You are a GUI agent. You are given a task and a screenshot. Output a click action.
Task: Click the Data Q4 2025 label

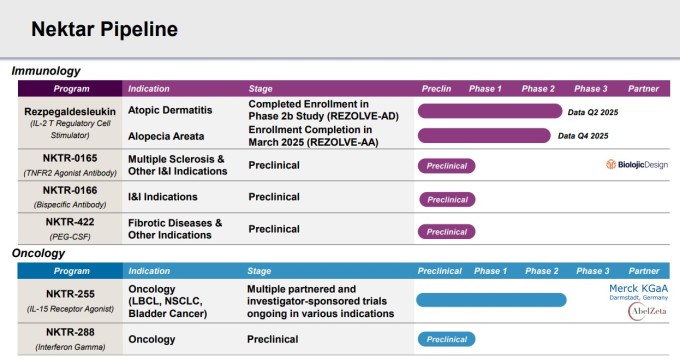[583, 136]
